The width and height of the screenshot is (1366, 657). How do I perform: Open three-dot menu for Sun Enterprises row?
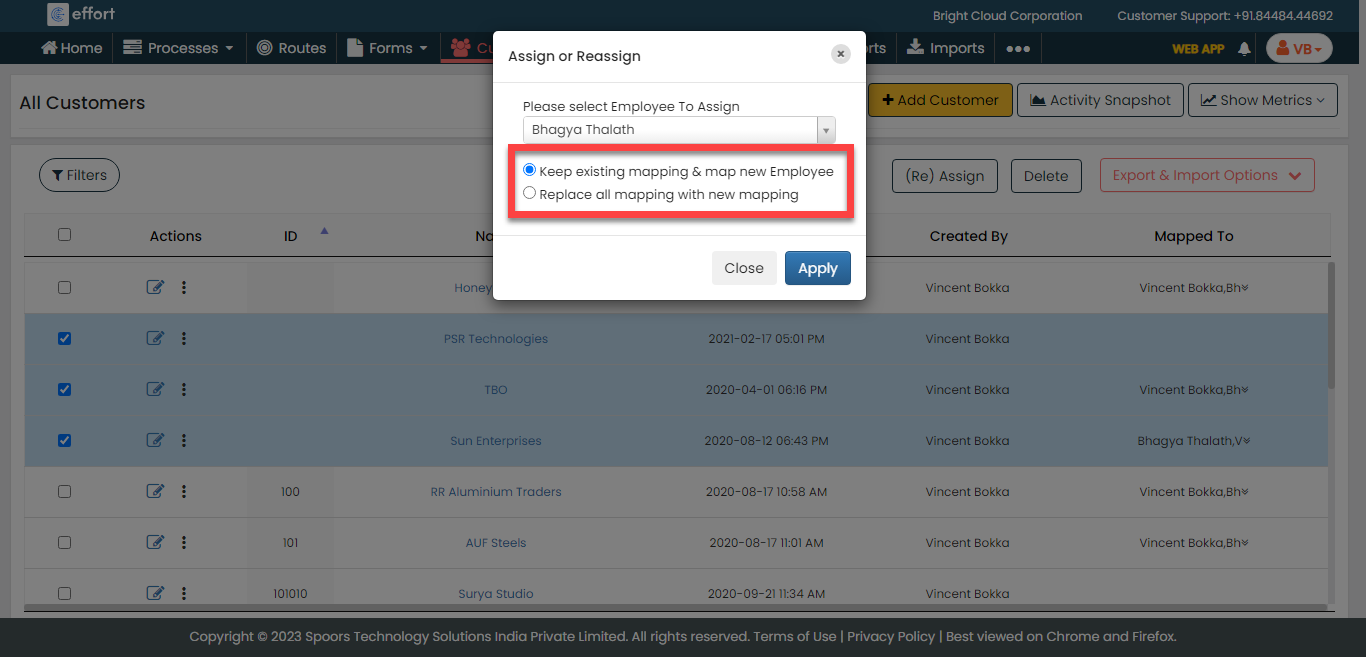tap(184, 440)
